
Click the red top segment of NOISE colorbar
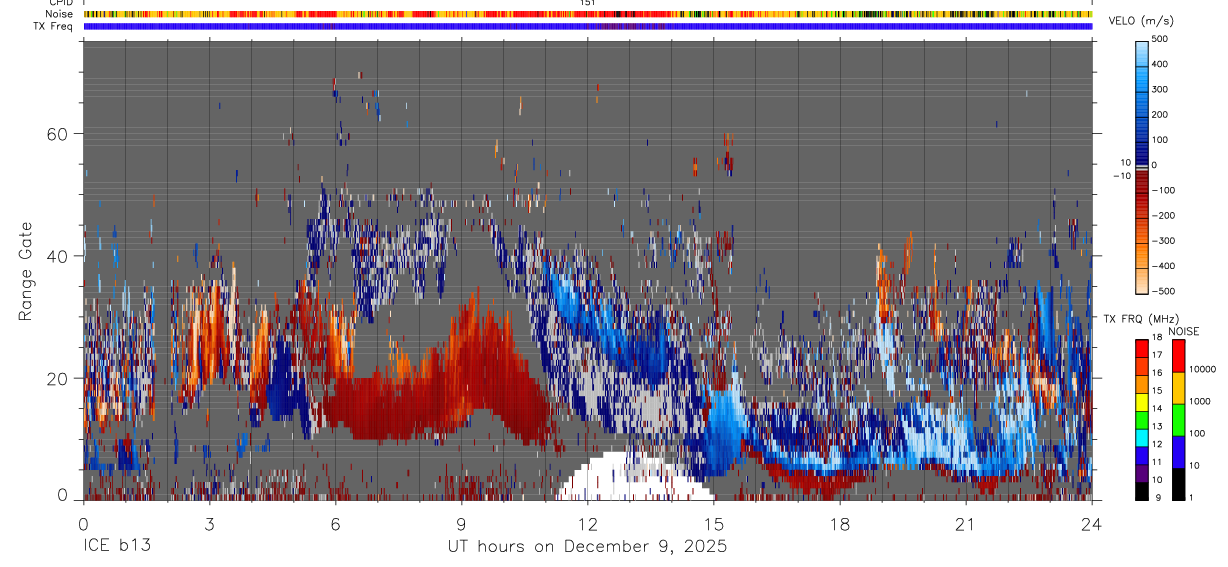1178,356
